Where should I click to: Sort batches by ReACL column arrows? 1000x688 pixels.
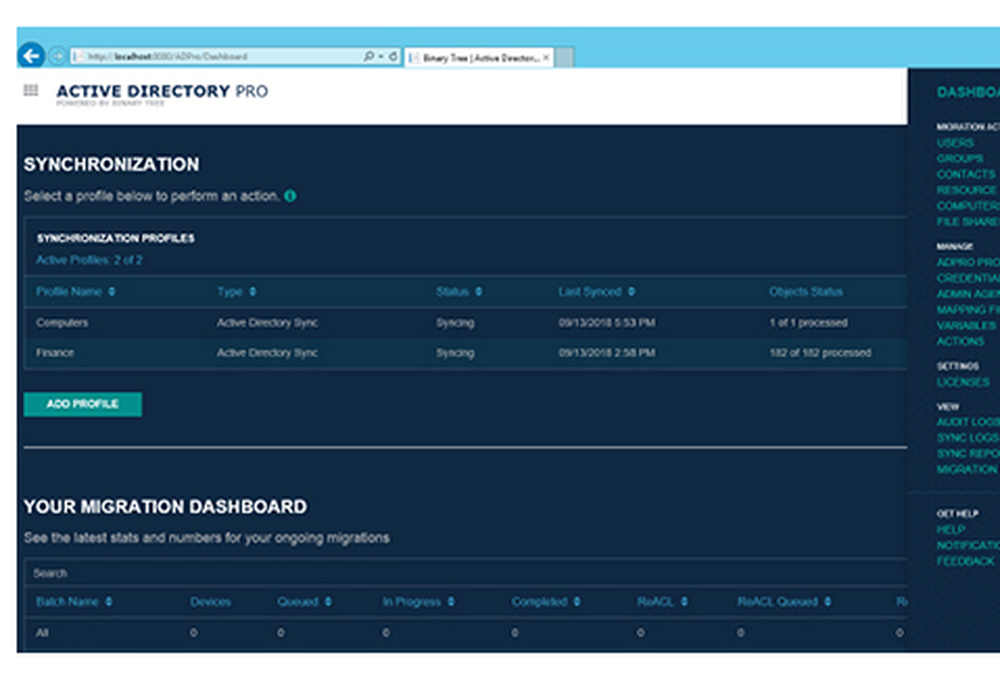tap(684, 601)
